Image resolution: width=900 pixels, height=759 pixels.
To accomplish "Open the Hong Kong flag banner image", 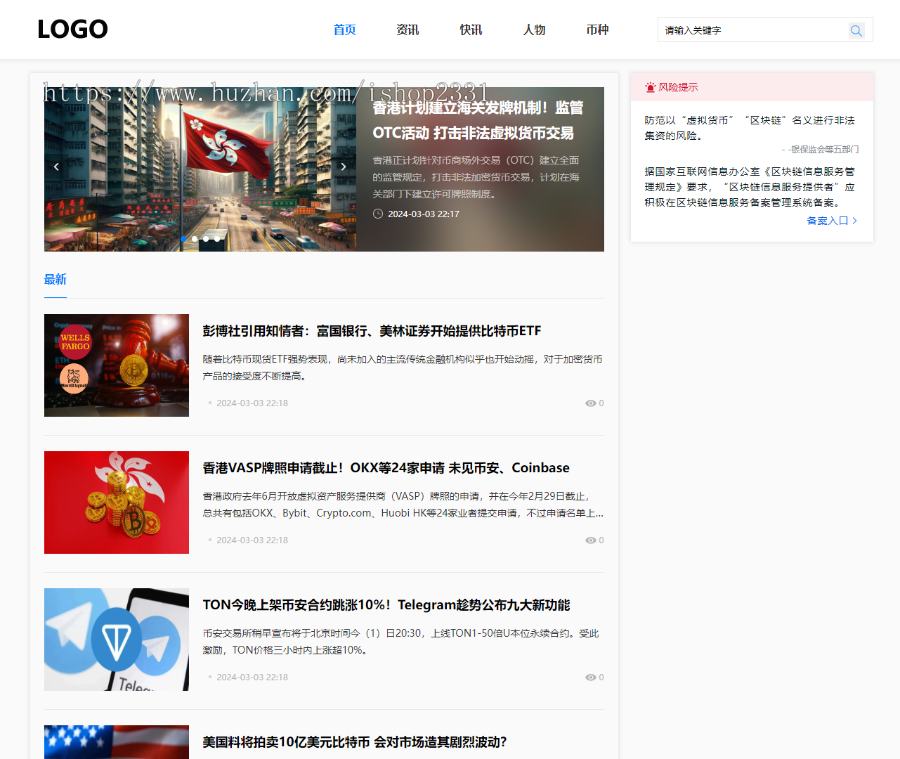I will point(200,169).
